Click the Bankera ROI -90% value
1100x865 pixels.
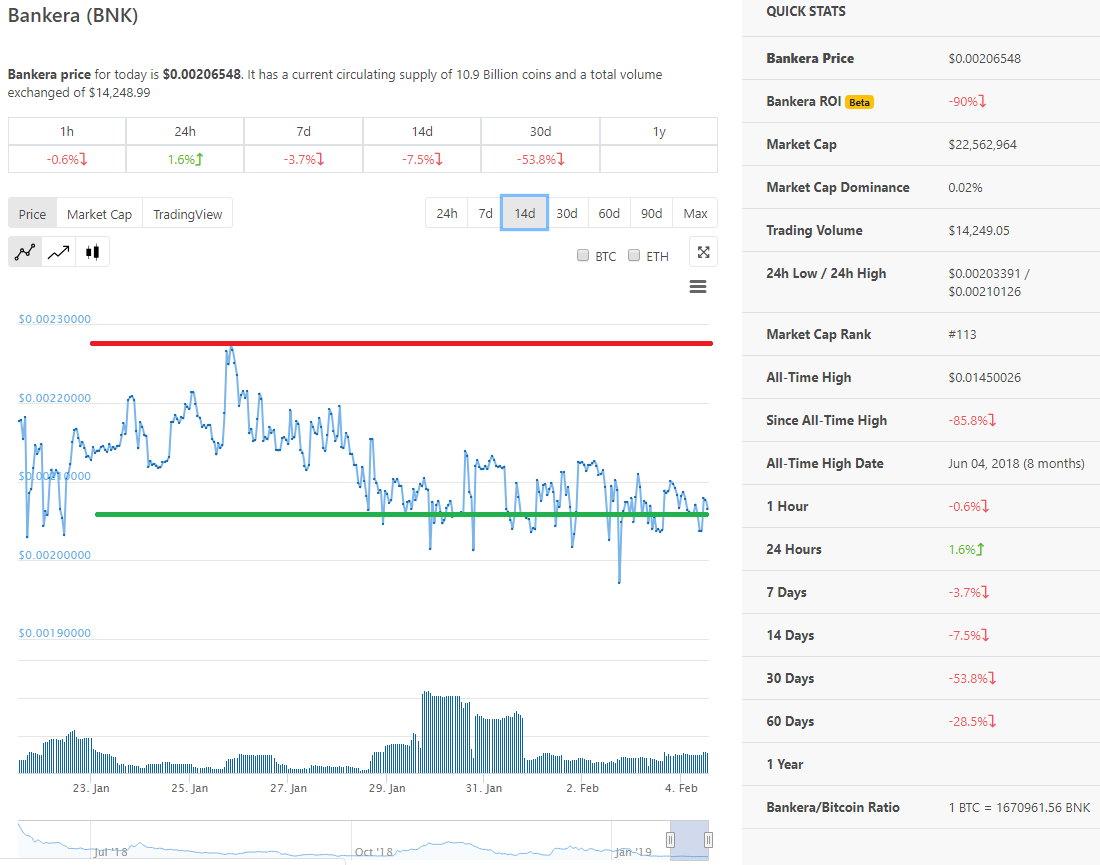tap(967, 102)
